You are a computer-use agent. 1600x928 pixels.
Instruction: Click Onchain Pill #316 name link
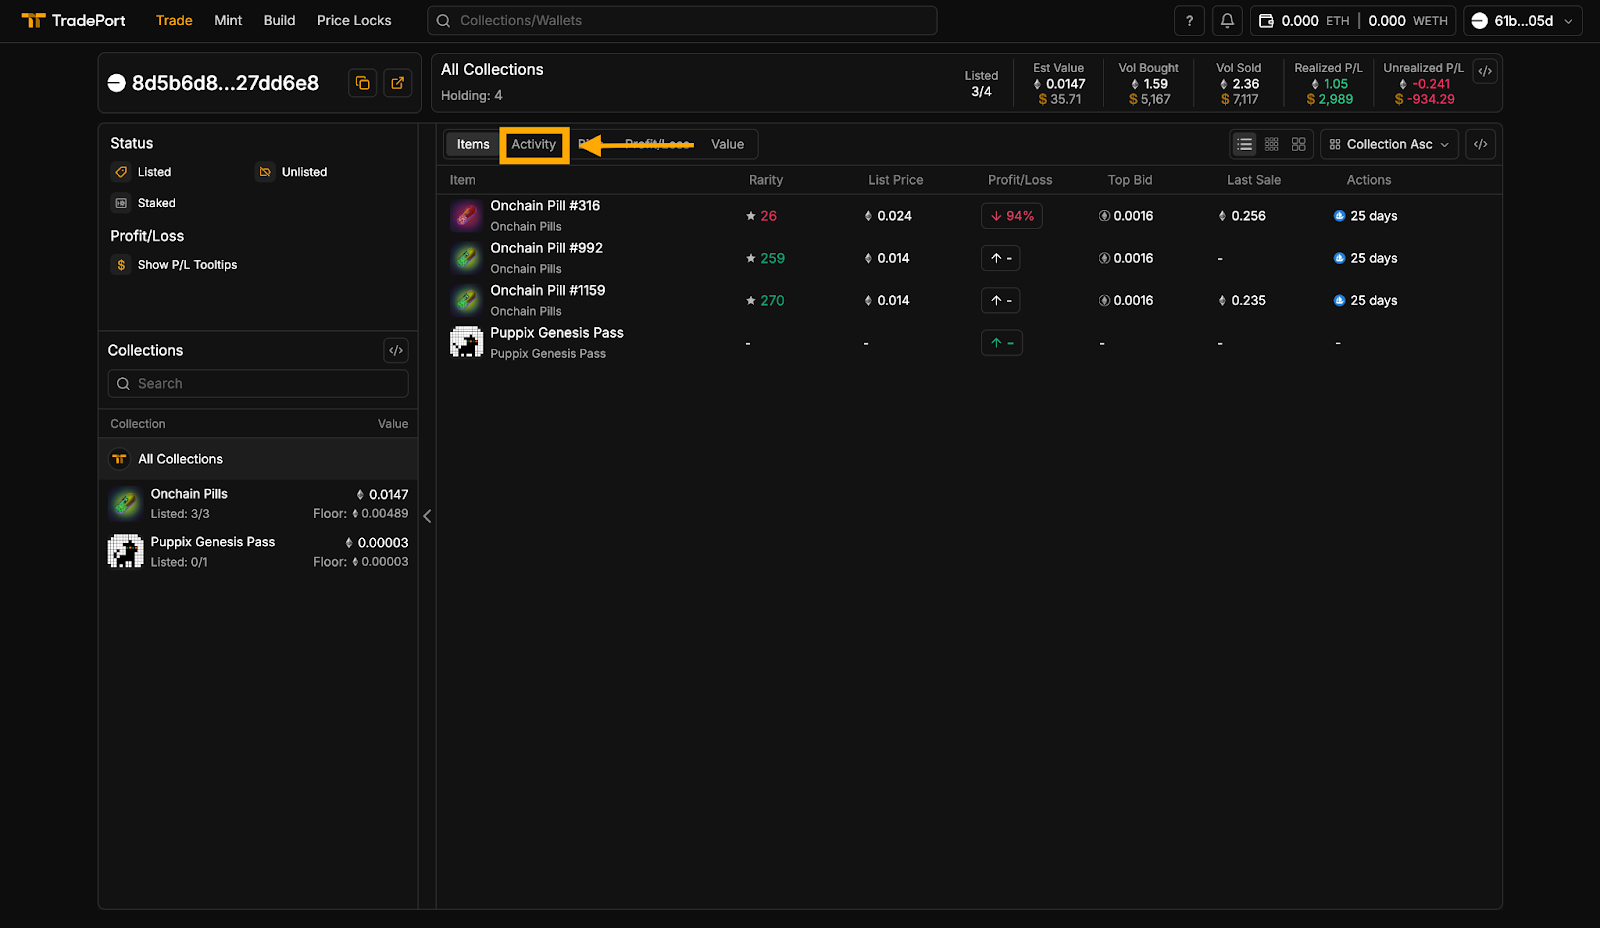(545, 206)
